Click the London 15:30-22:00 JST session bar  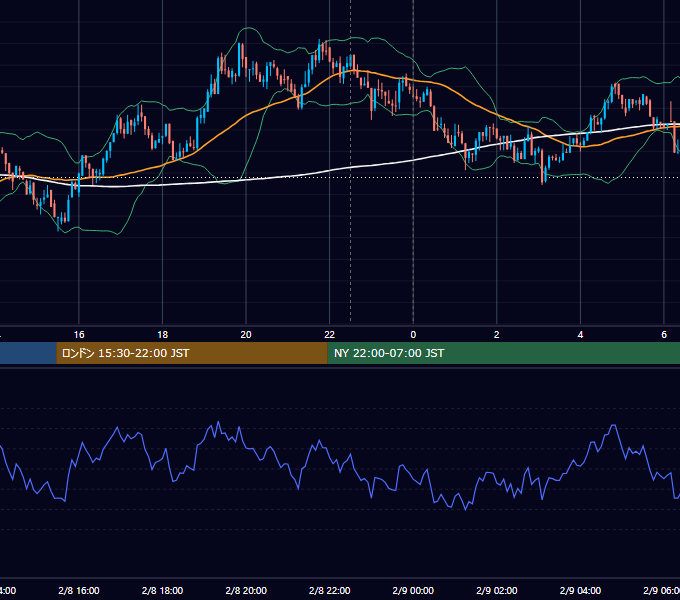[192, 353]
